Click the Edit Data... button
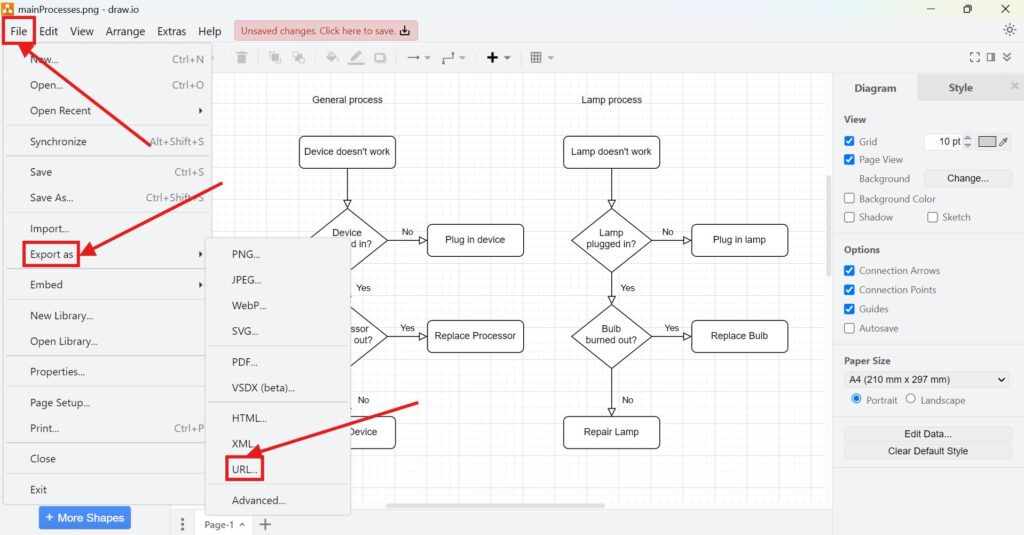The height and width of the screenshot is (535, 1024). click(927, 434)
